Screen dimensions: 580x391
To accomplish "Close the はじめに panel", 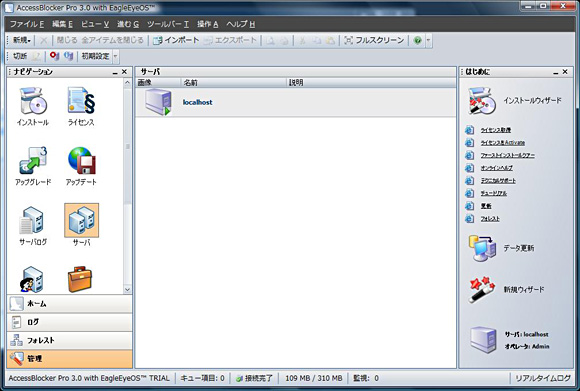I will (565, 72).
